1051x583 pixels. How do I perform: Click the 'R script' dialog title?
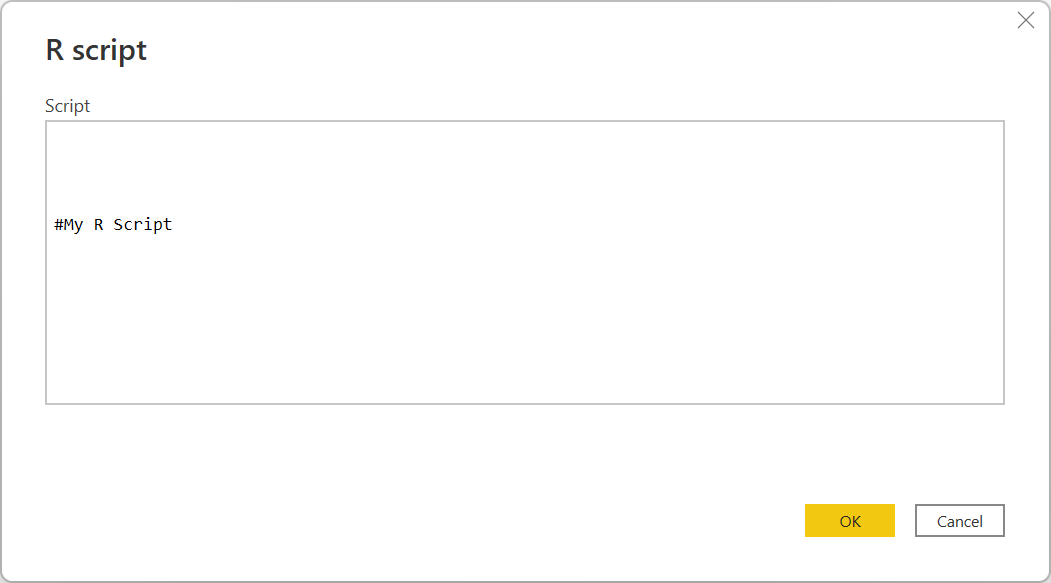pos(95,50)
